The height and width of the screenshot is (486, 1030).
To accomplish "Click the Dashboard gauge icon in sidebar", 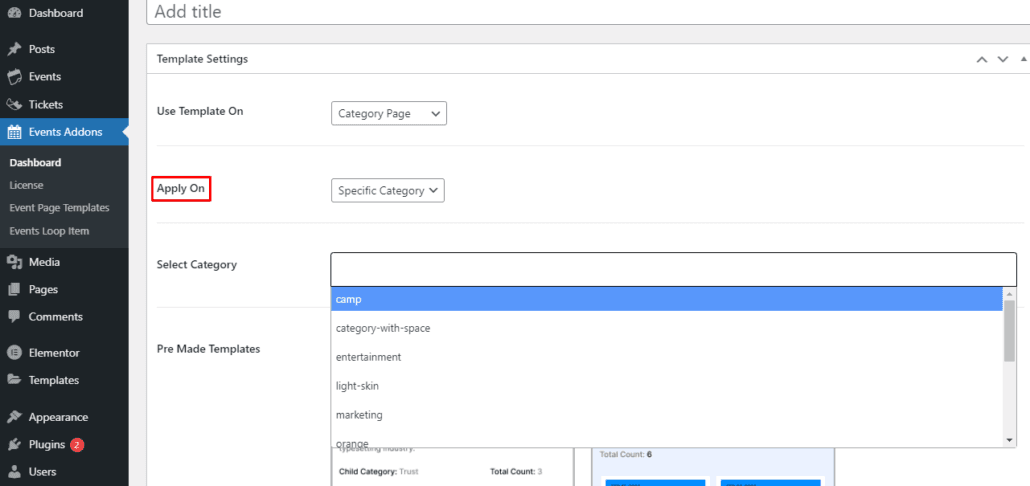I will tap(14, 13).
